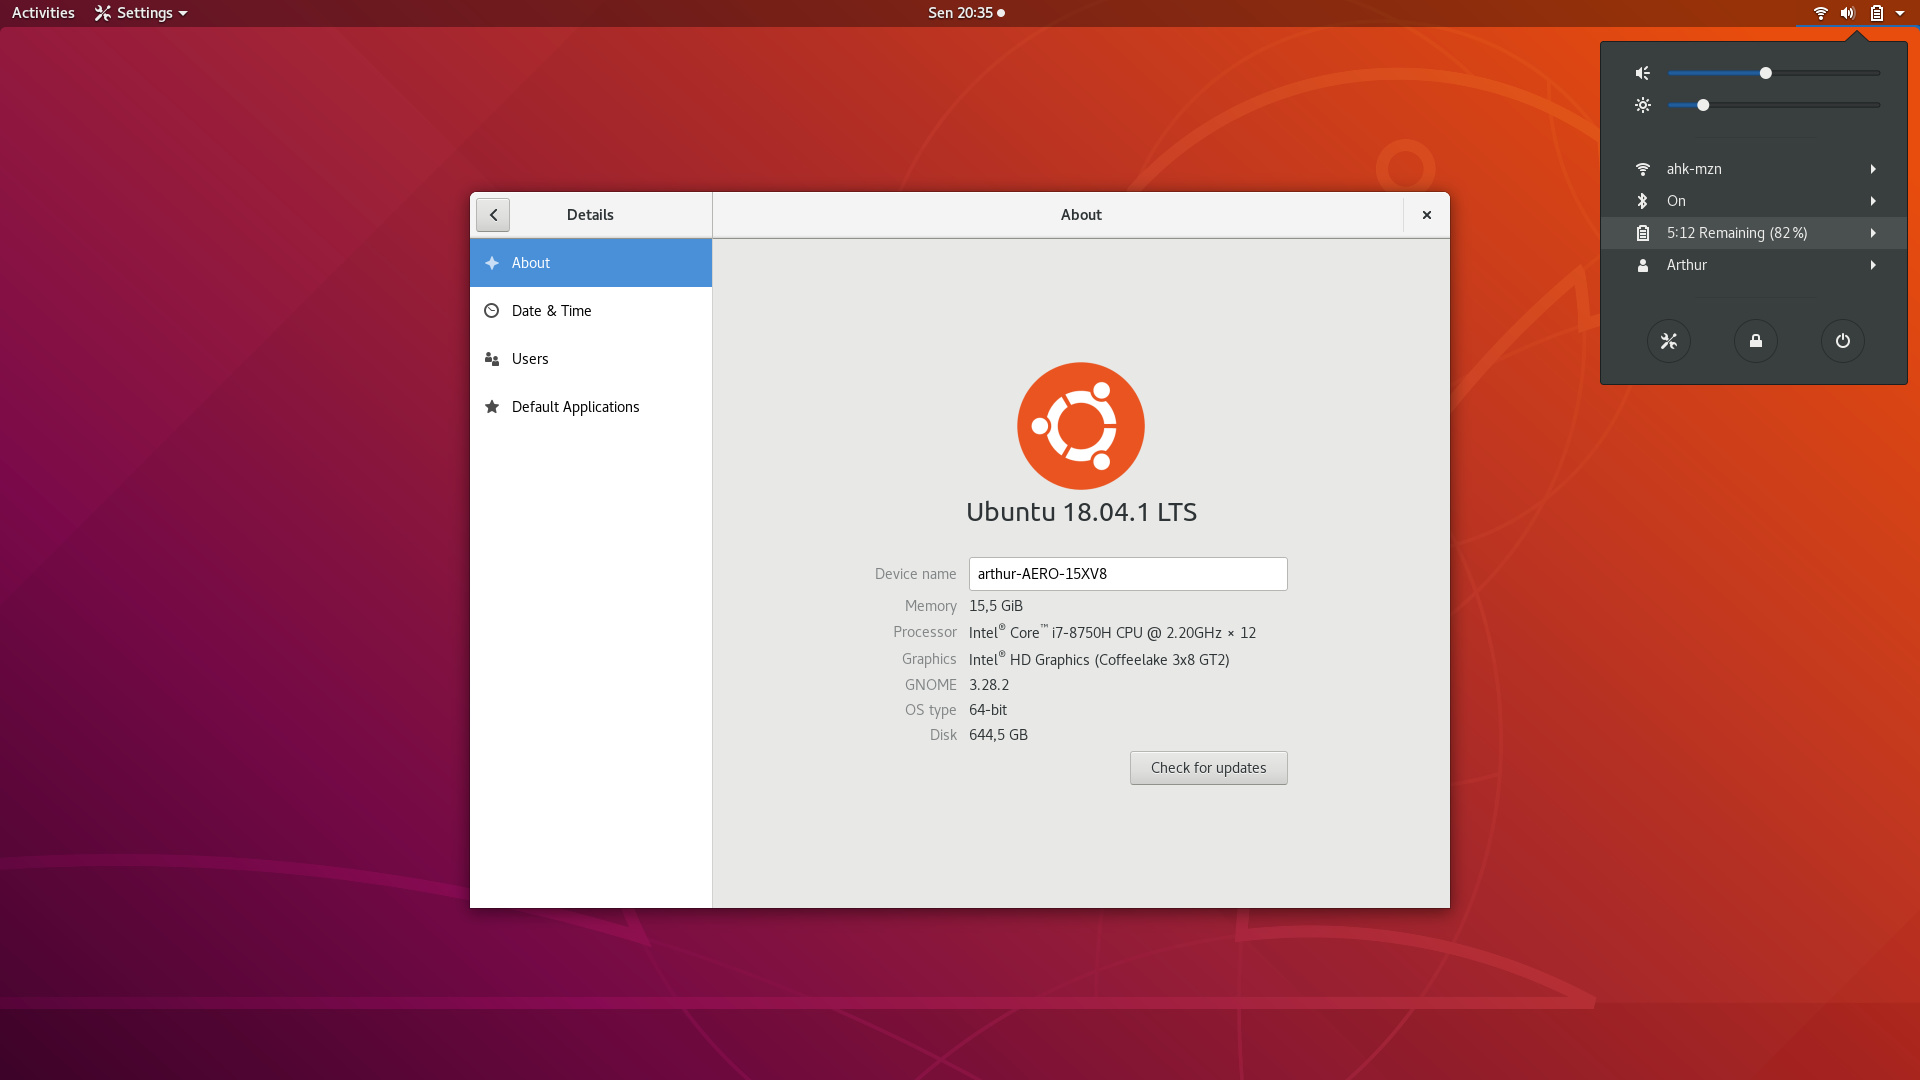The height and width of the screenshot is (1080, 1920).
Task: Expand the Bluetooth On submenu
Action: point(1754,201)
